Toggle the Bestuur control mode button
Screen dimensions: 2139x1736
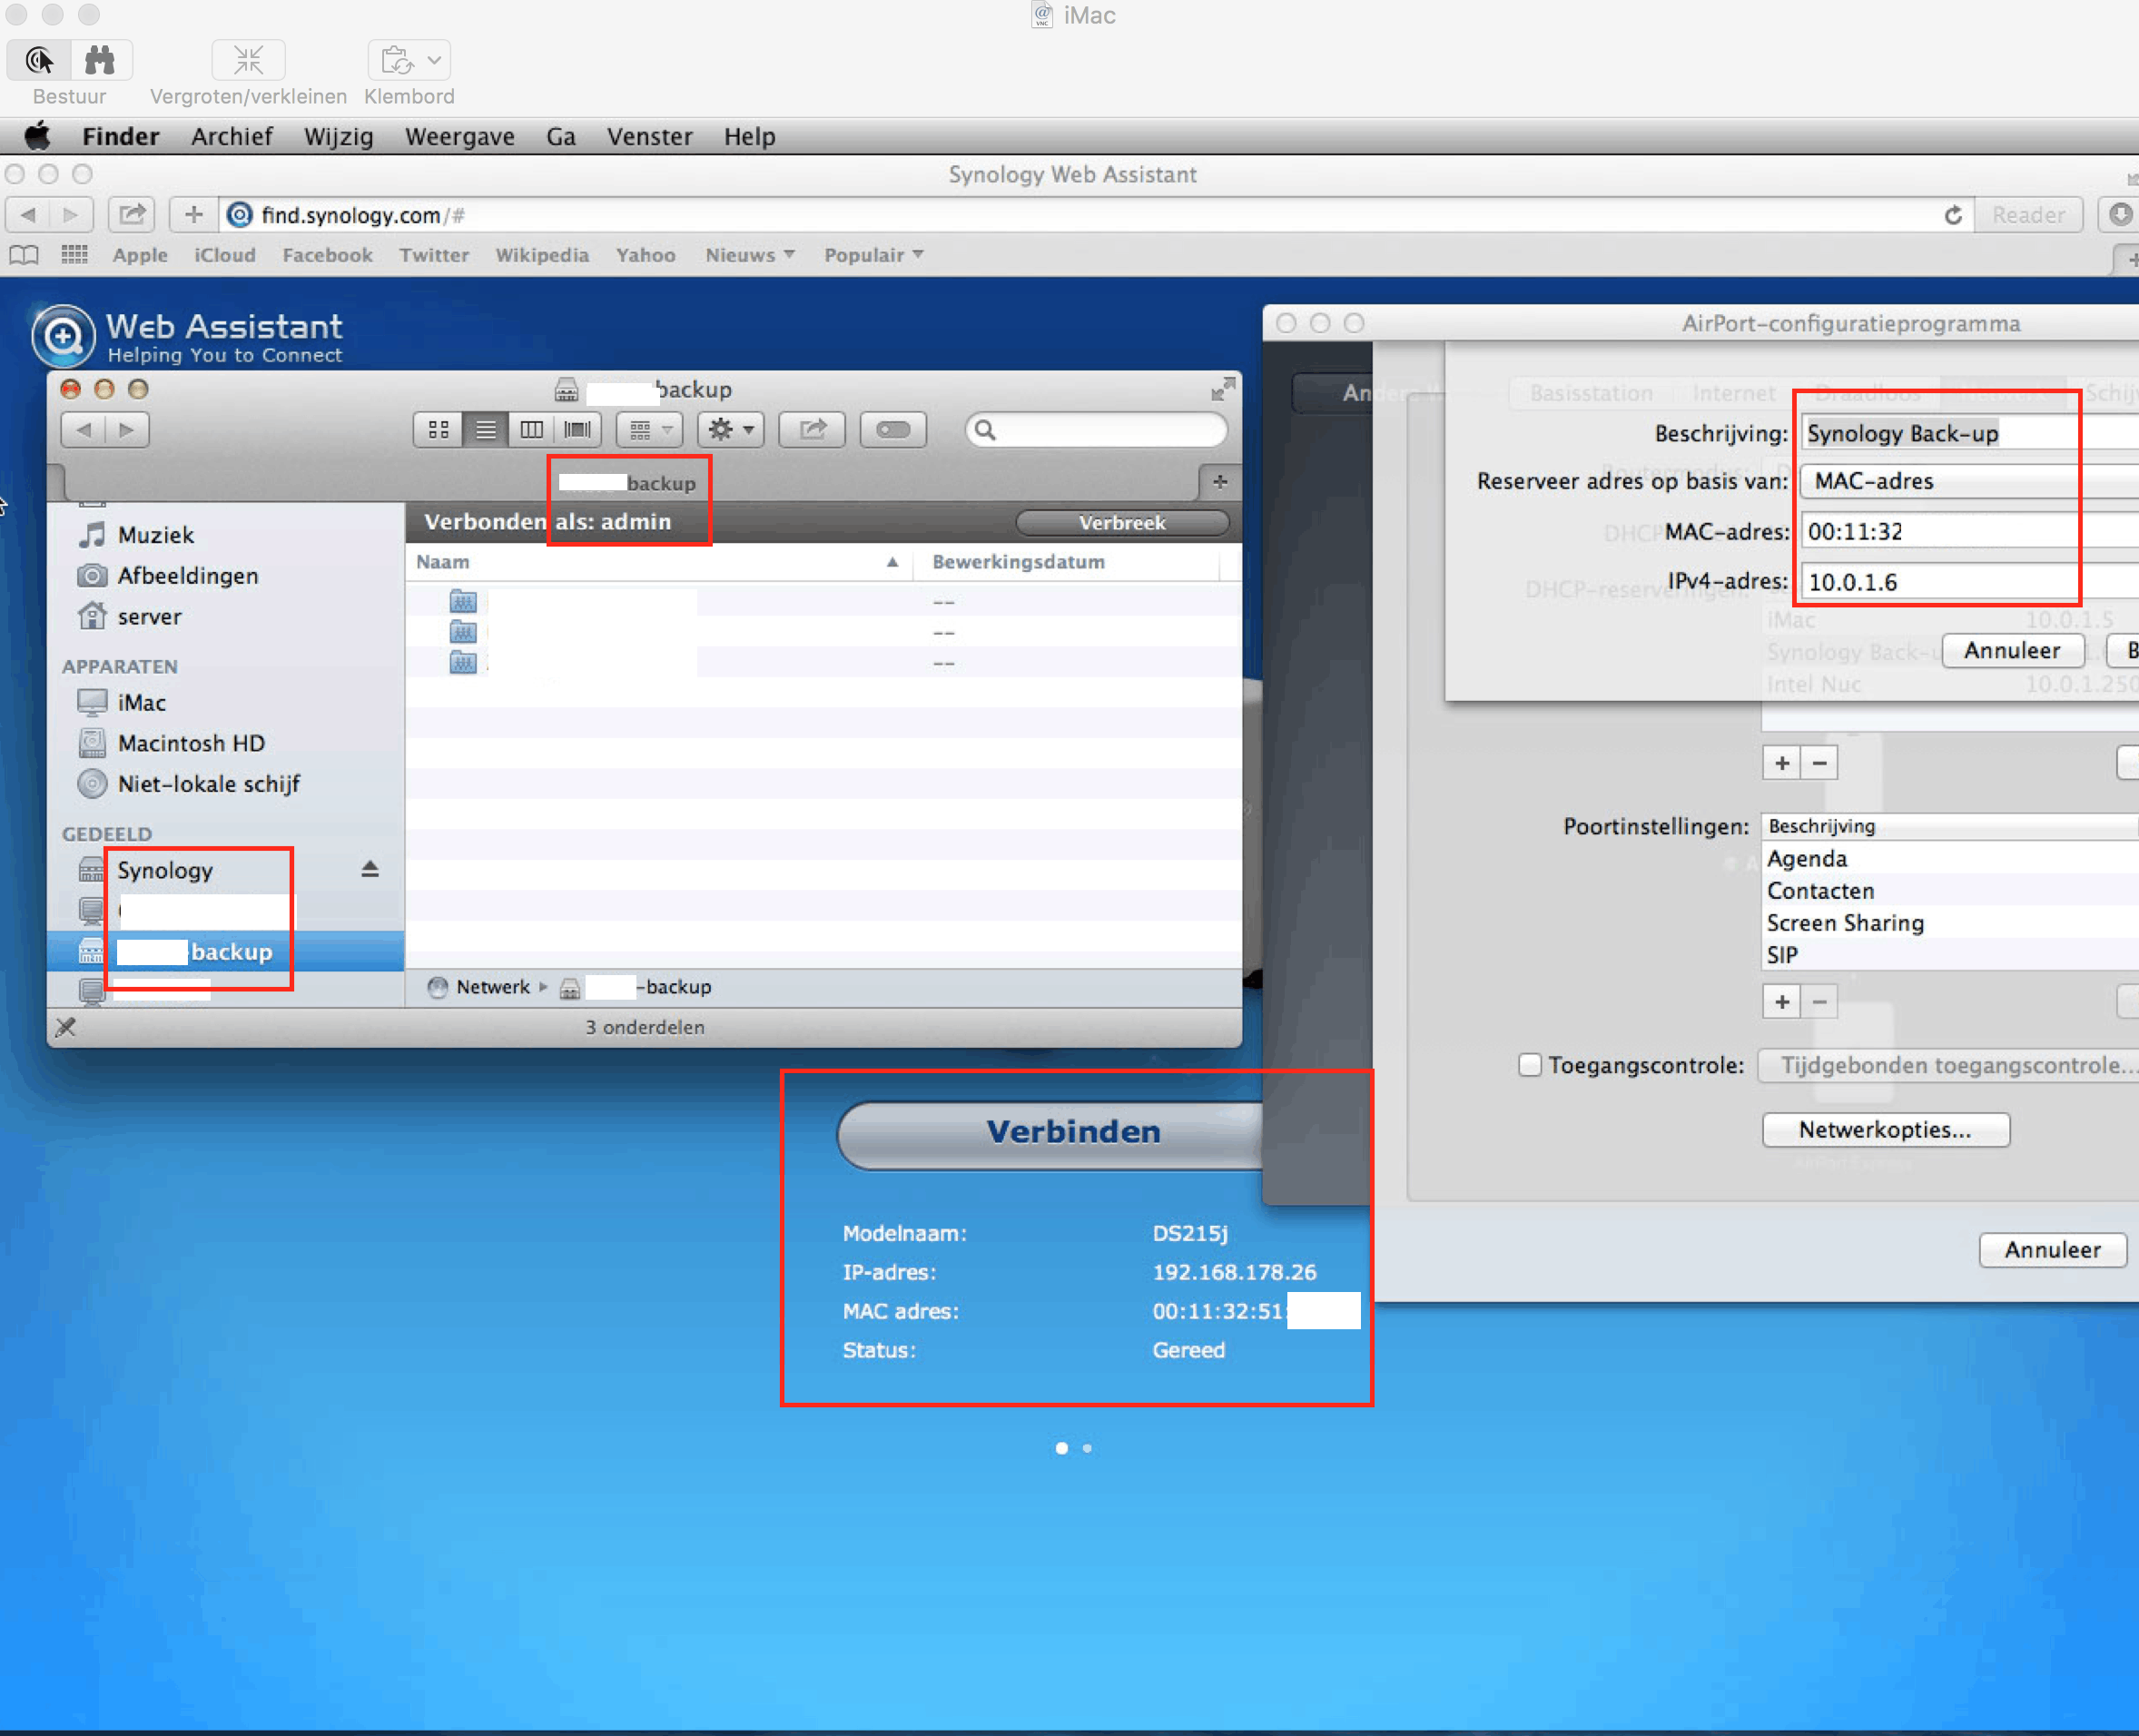pos(39,61)
